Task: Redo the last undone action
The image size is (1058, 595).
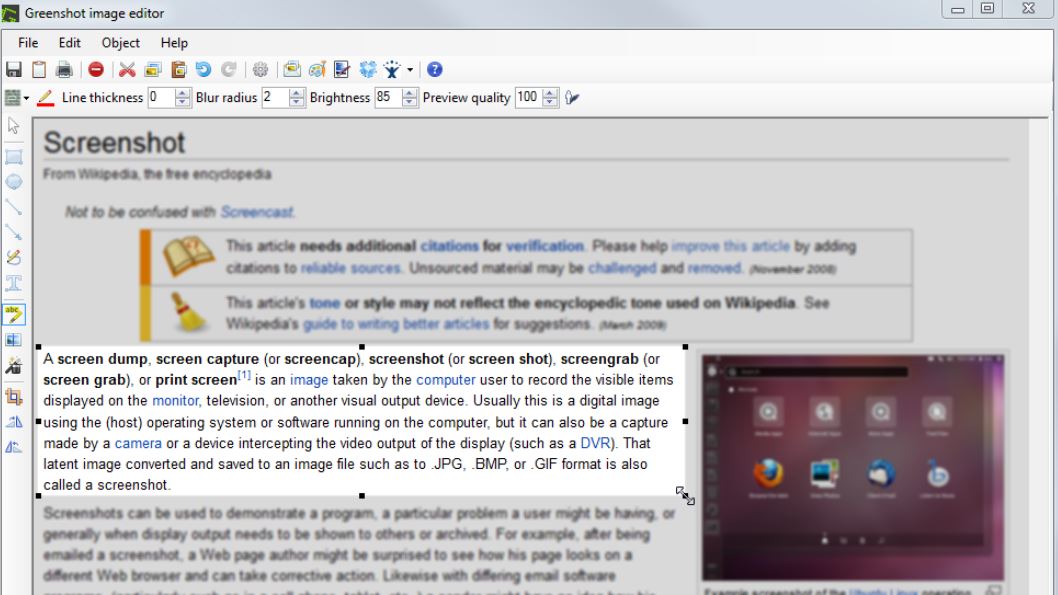Action: pyautogui.click(x=229, y=69)
